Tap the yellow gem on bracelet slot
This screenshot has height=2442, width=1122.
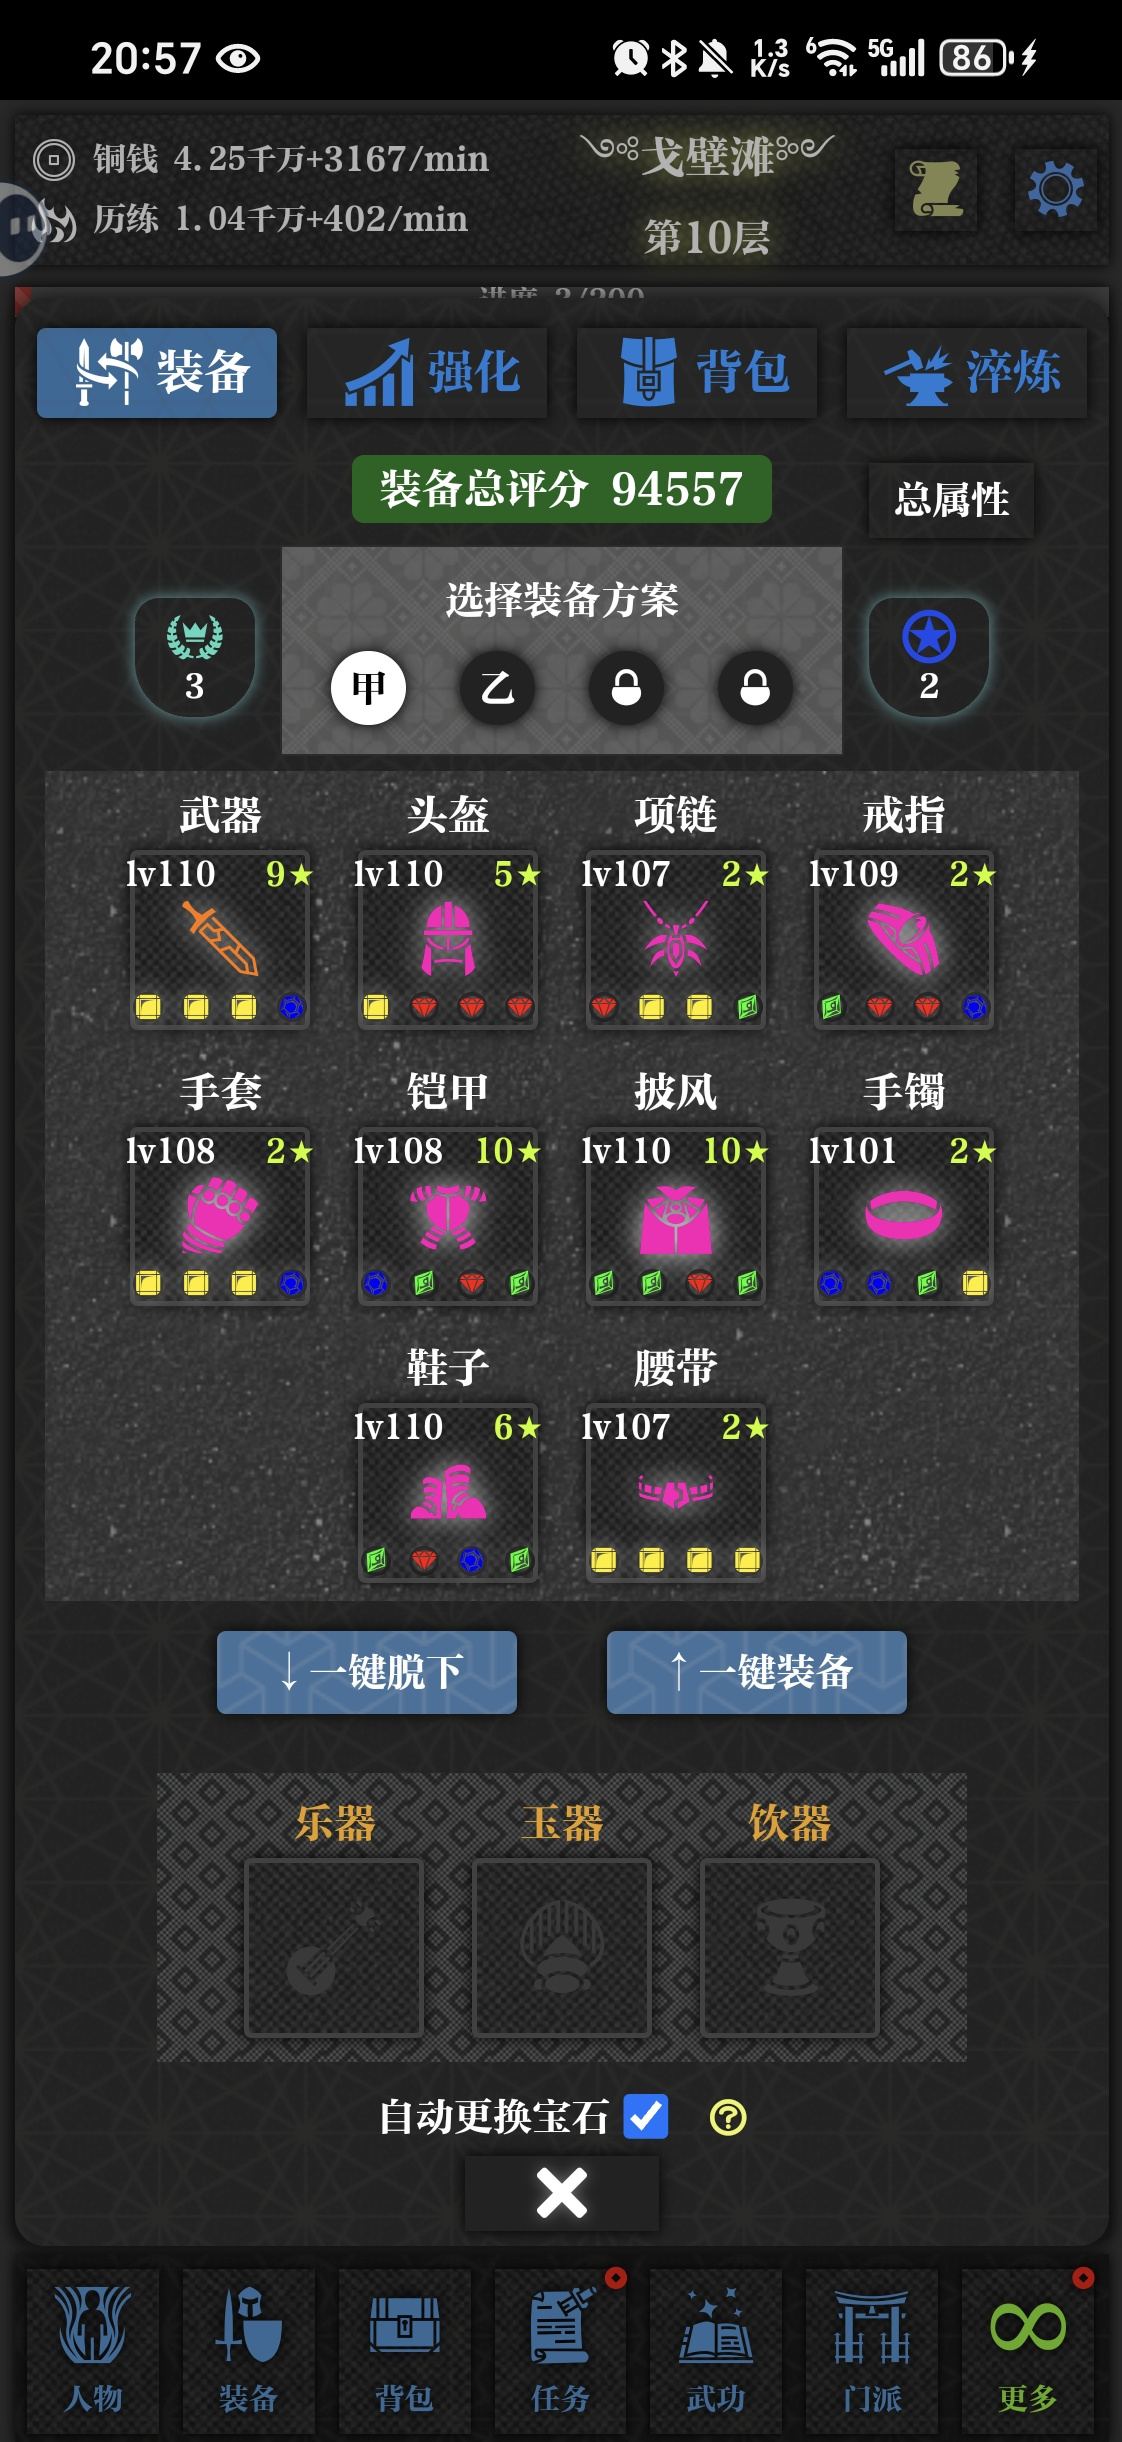pos(975,1283)
